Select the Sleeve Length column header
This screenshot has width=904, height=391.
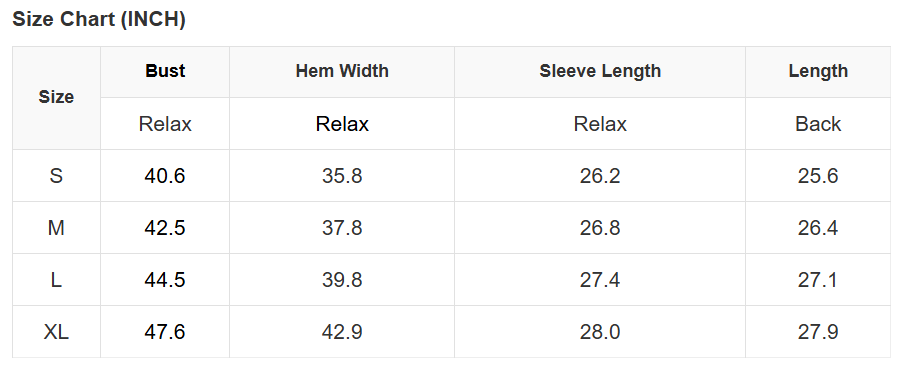[x=600, y=72]
